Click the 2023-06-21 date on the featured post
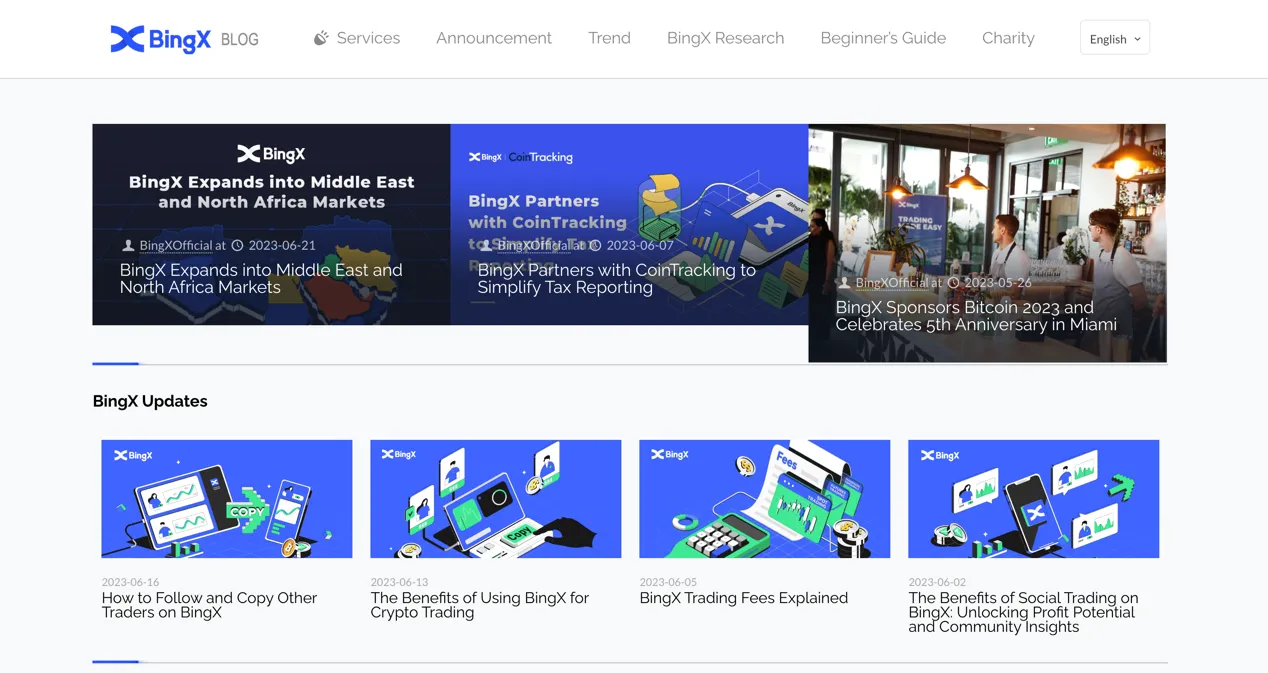Screen dimensions: 1268x673 (x=282, y=245)
